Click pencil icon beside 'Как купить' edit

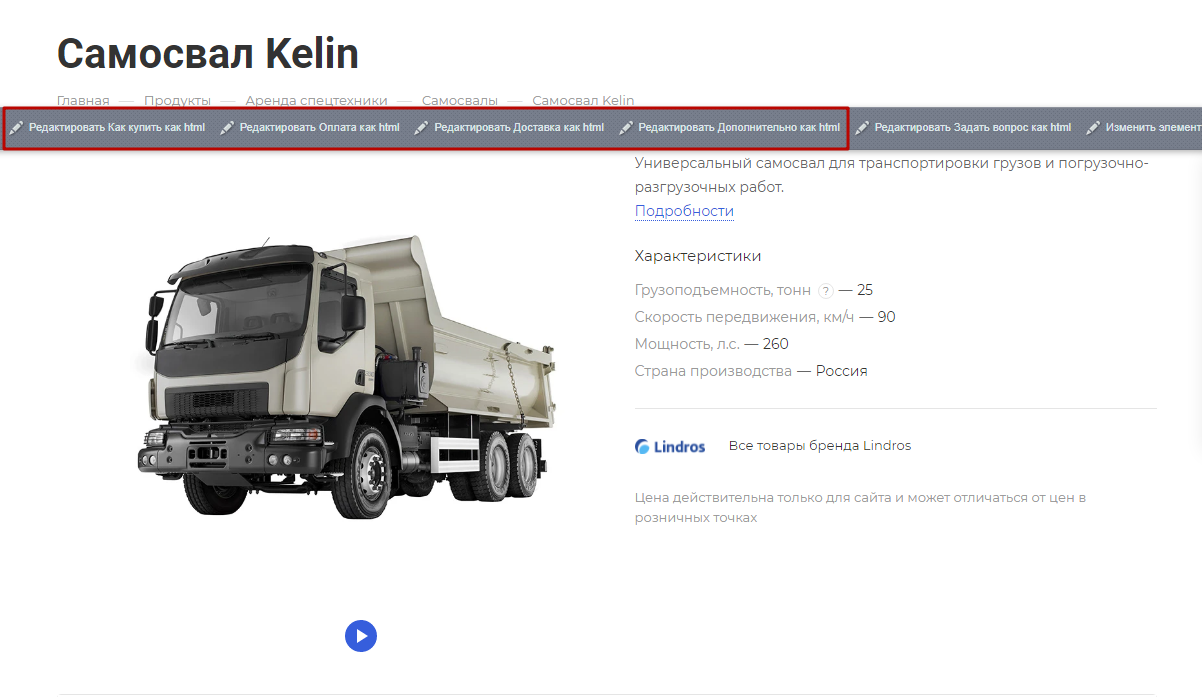coord(16,128)
